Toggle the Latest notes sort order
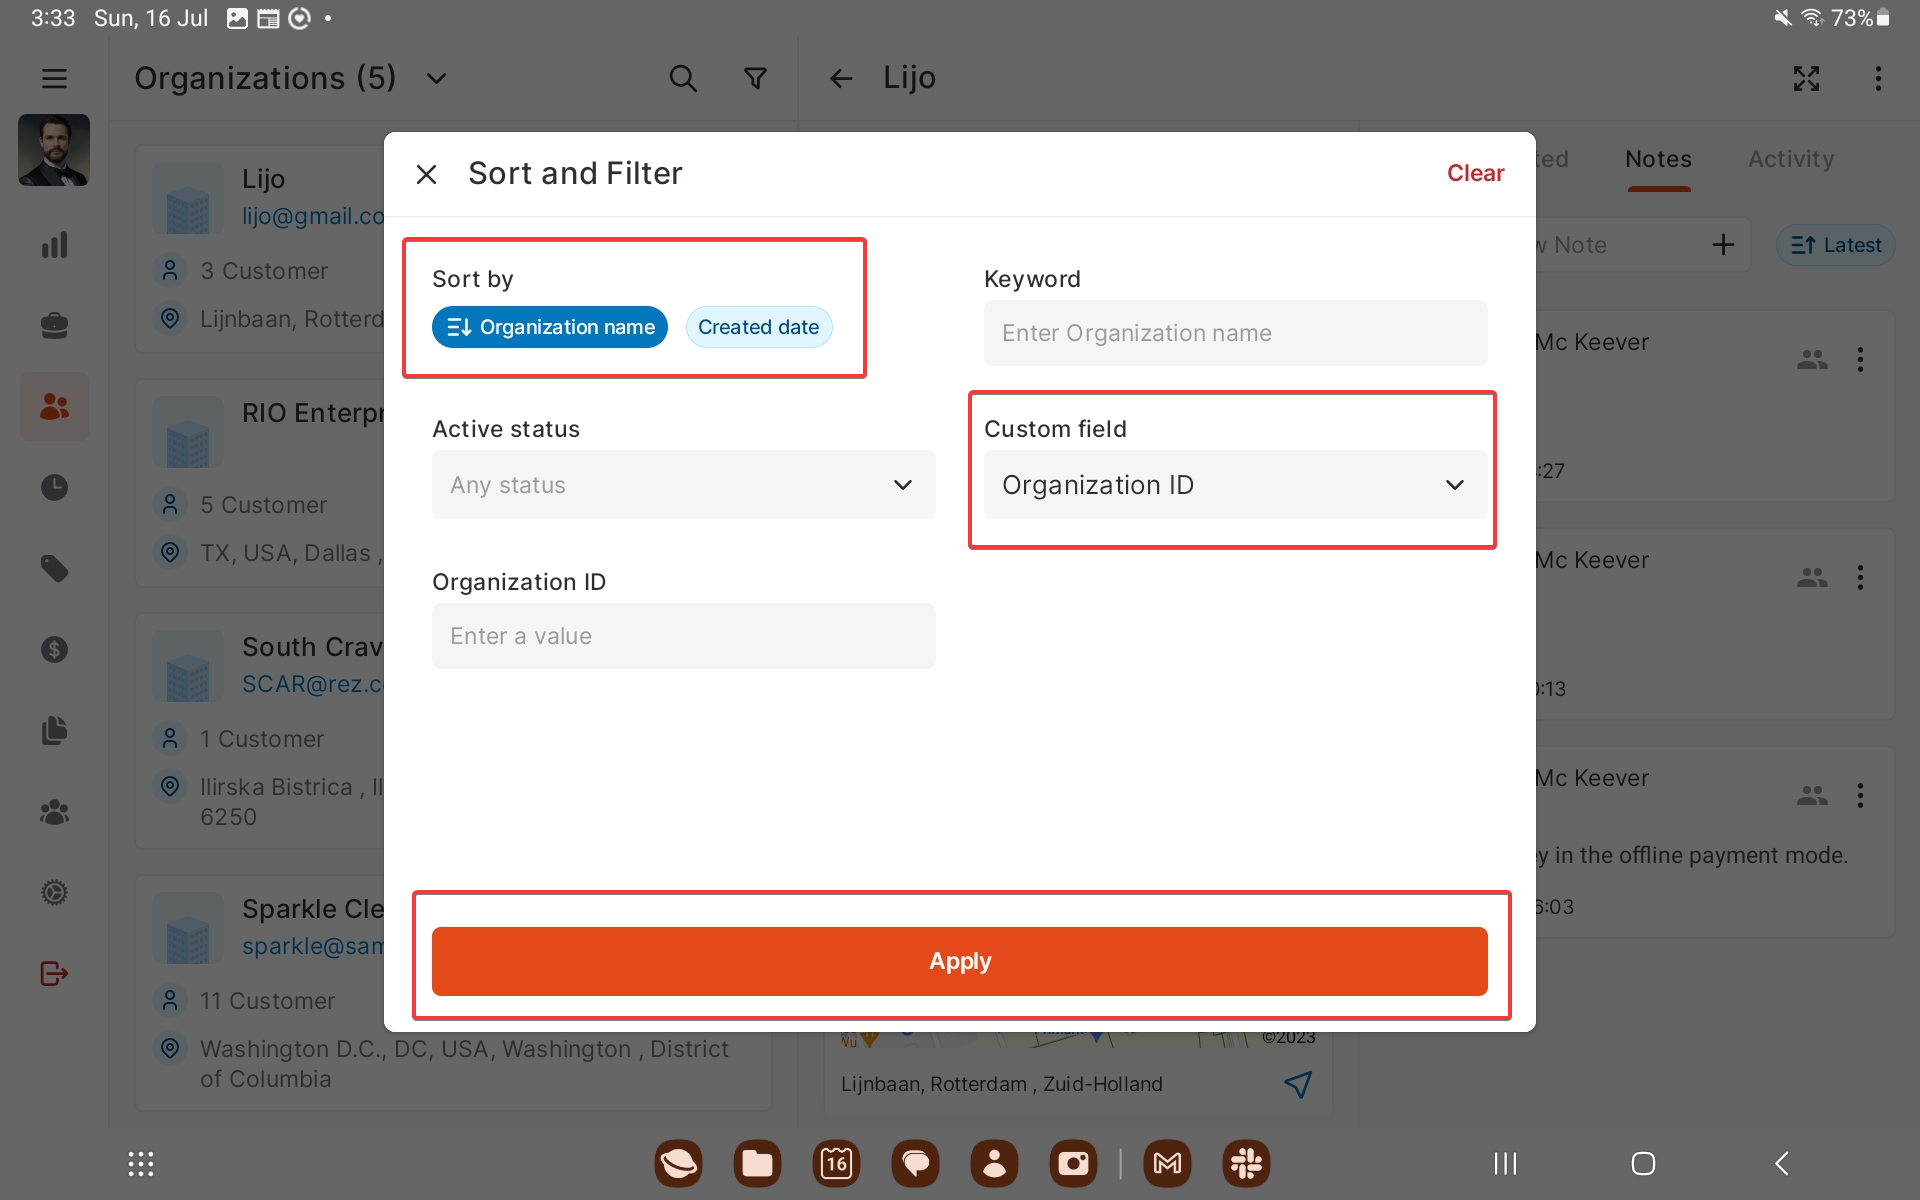This screenshot has width=1920, height=1200. click(1835, 245)
